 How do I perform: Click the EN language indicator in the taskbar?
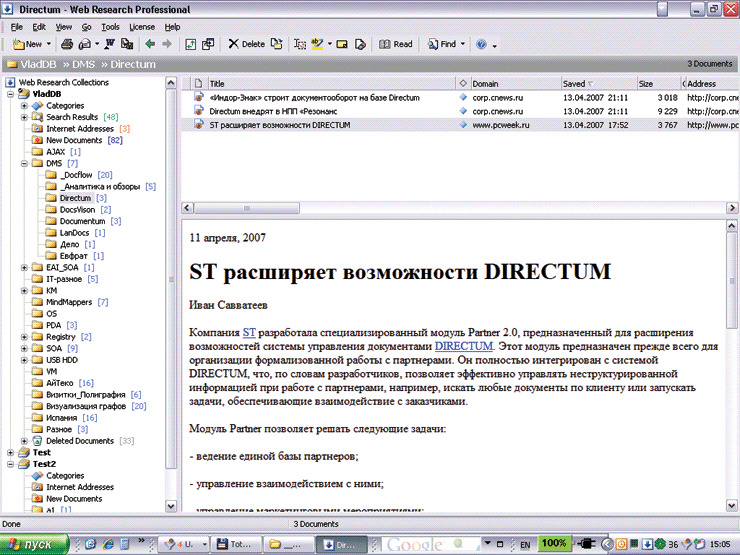coord(525,545)
